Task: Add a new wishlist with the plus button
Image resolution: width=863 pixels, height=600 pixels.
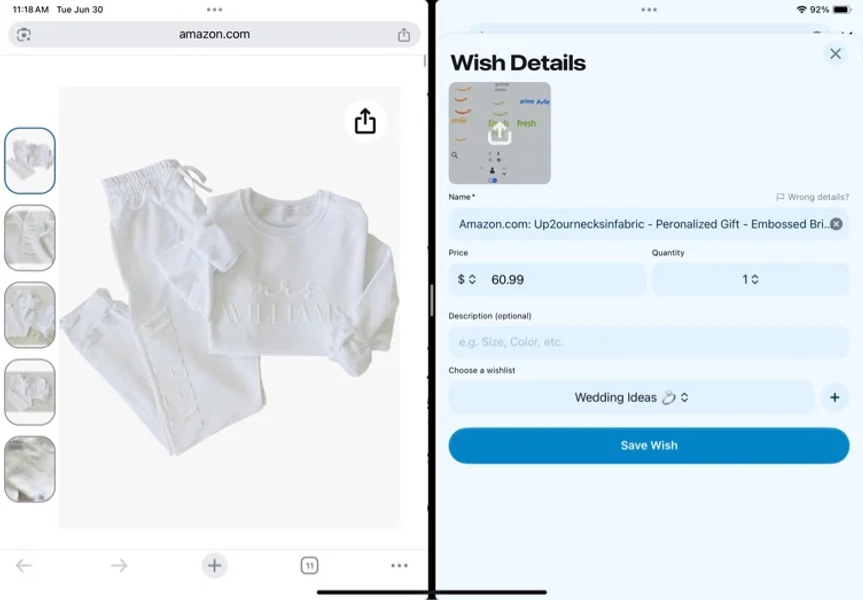Action: point(834,397)
